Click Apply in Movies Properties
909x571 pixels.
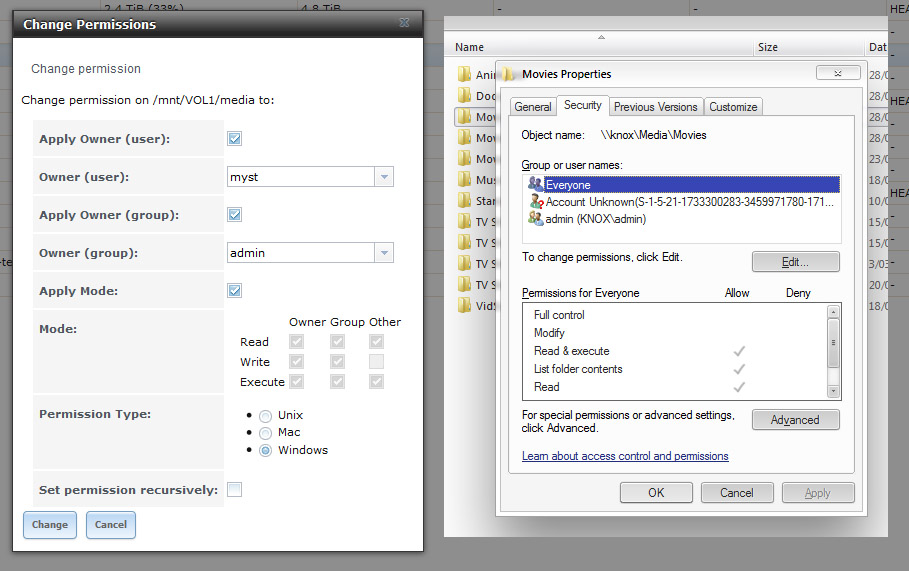(x=818, y=493)
